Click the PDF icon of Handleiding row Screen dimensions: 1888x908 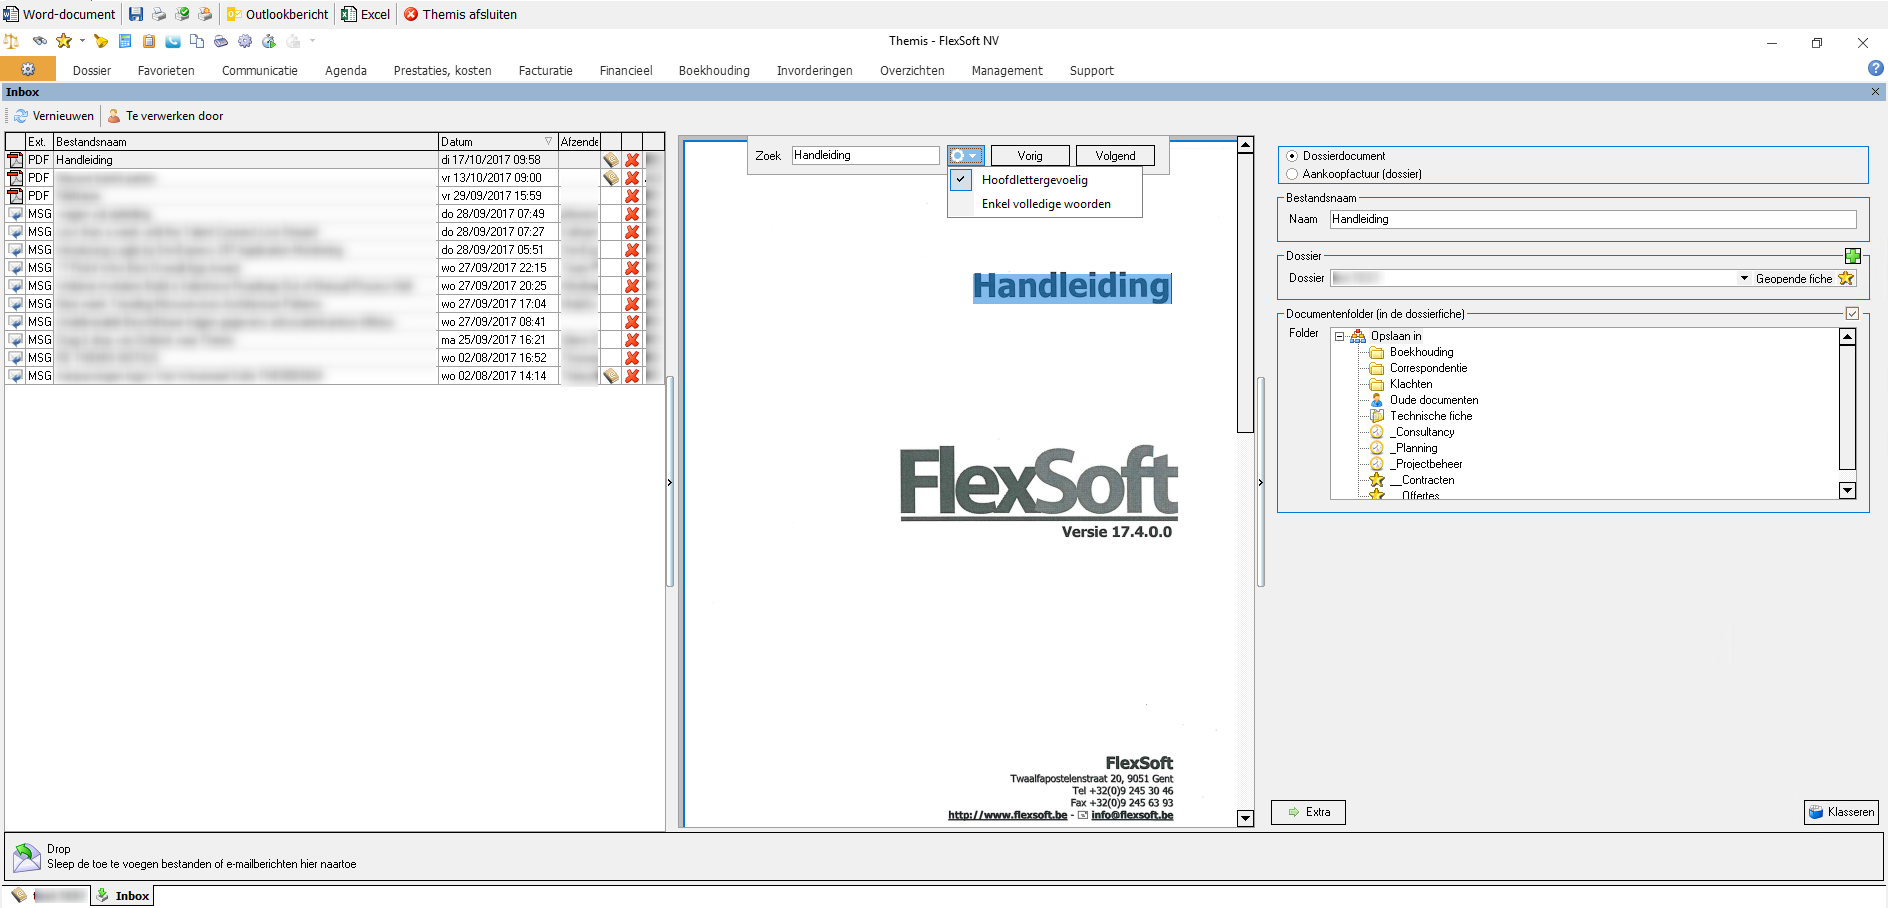15,160
